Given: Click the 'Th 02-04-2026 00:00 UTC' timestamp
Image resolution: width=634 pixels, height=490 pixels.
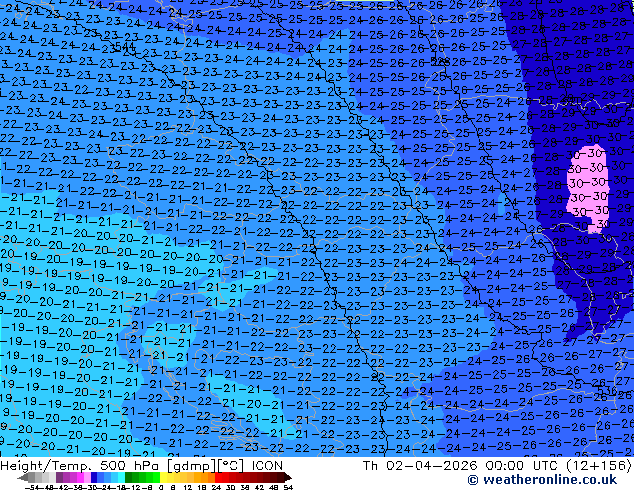Looking at the screenshot, I should point(461,466).
